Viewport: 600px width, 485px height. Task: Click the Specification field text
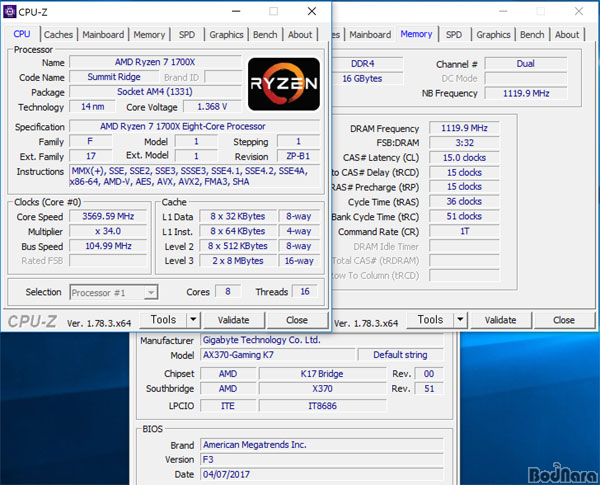[194, 126]
